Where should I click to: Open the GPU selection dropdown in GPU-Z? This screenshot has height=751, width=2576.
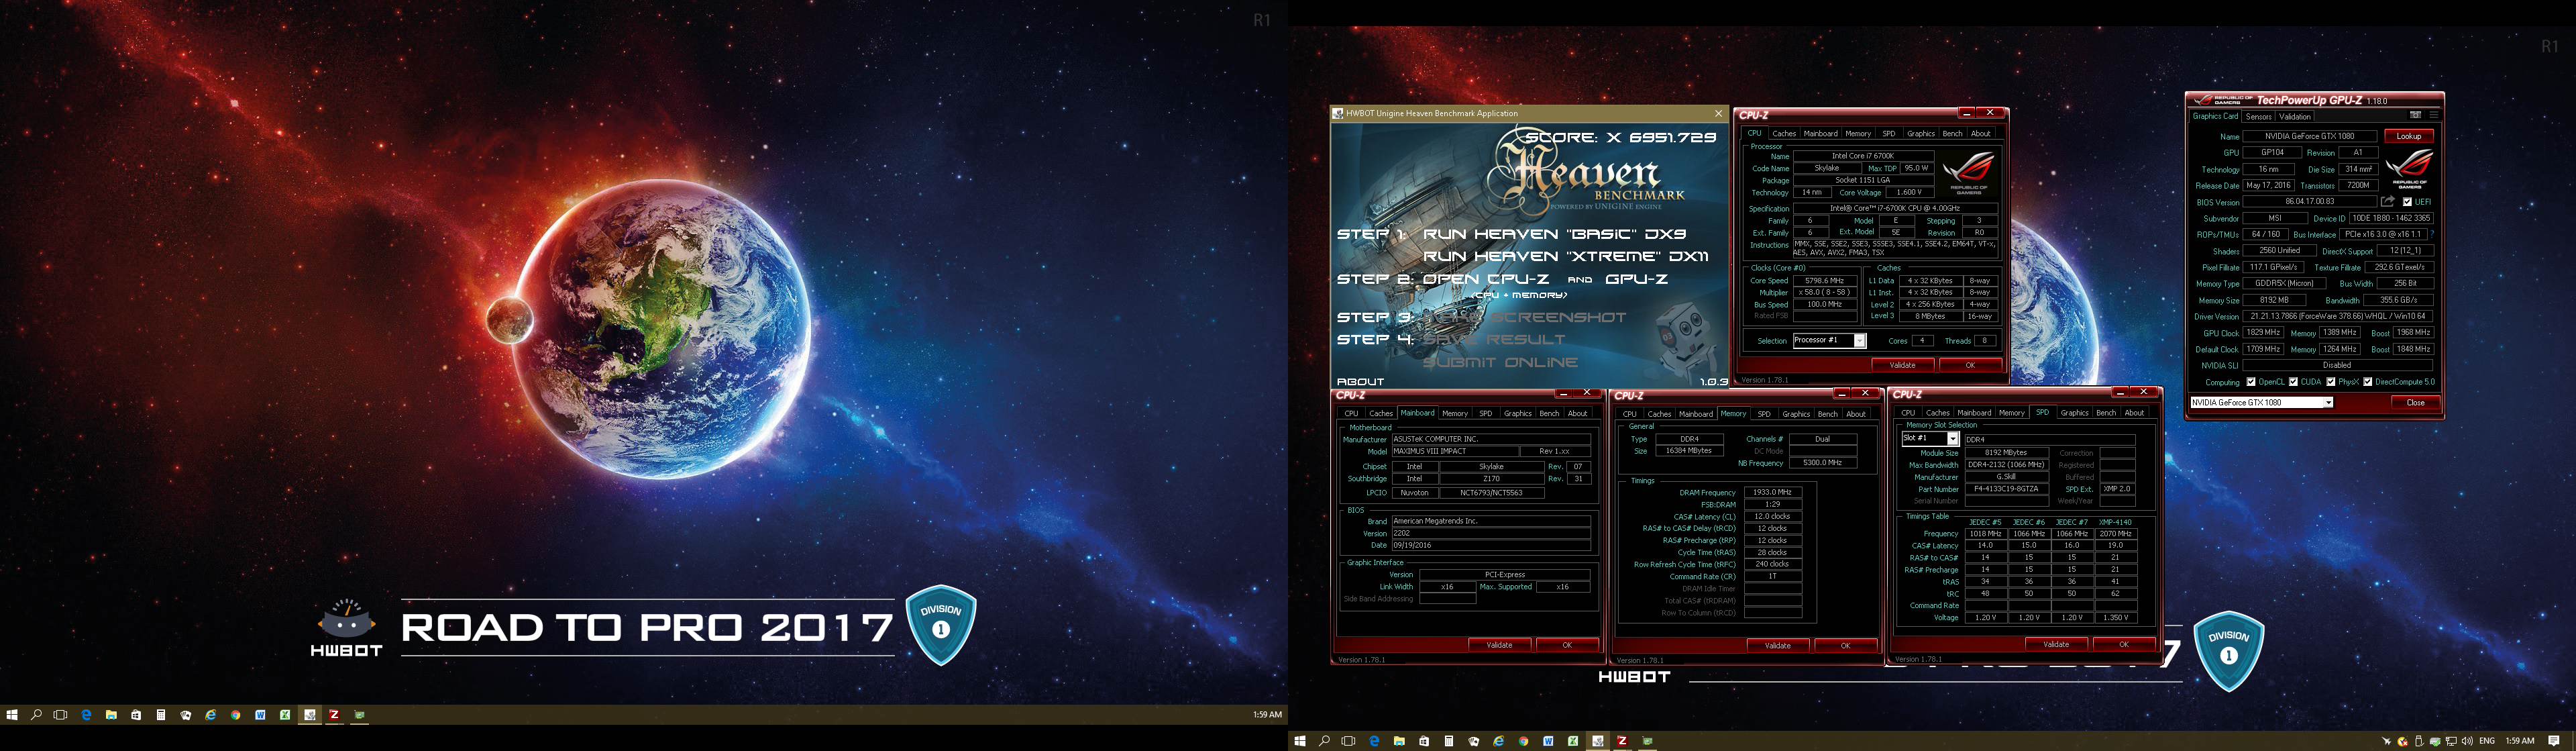pyautogui.click(x=2261, y=402)
